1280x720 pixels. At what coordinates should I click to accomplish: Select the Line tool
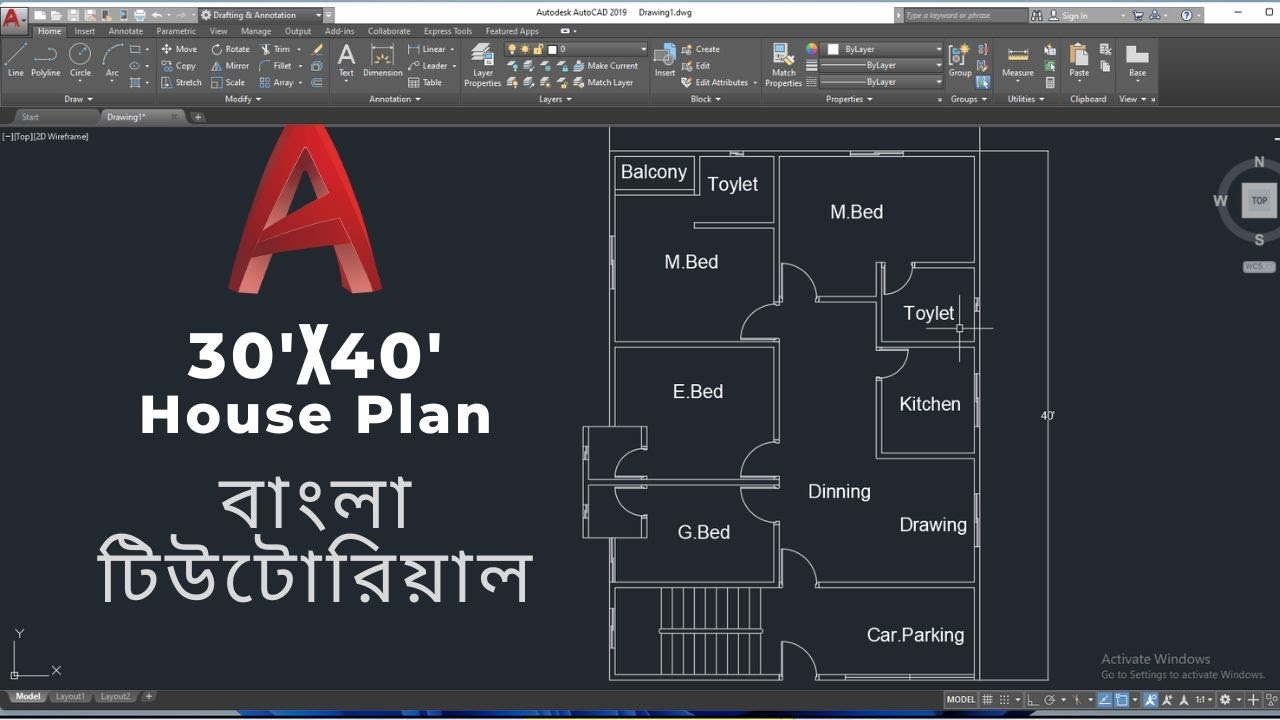[16, 60]
